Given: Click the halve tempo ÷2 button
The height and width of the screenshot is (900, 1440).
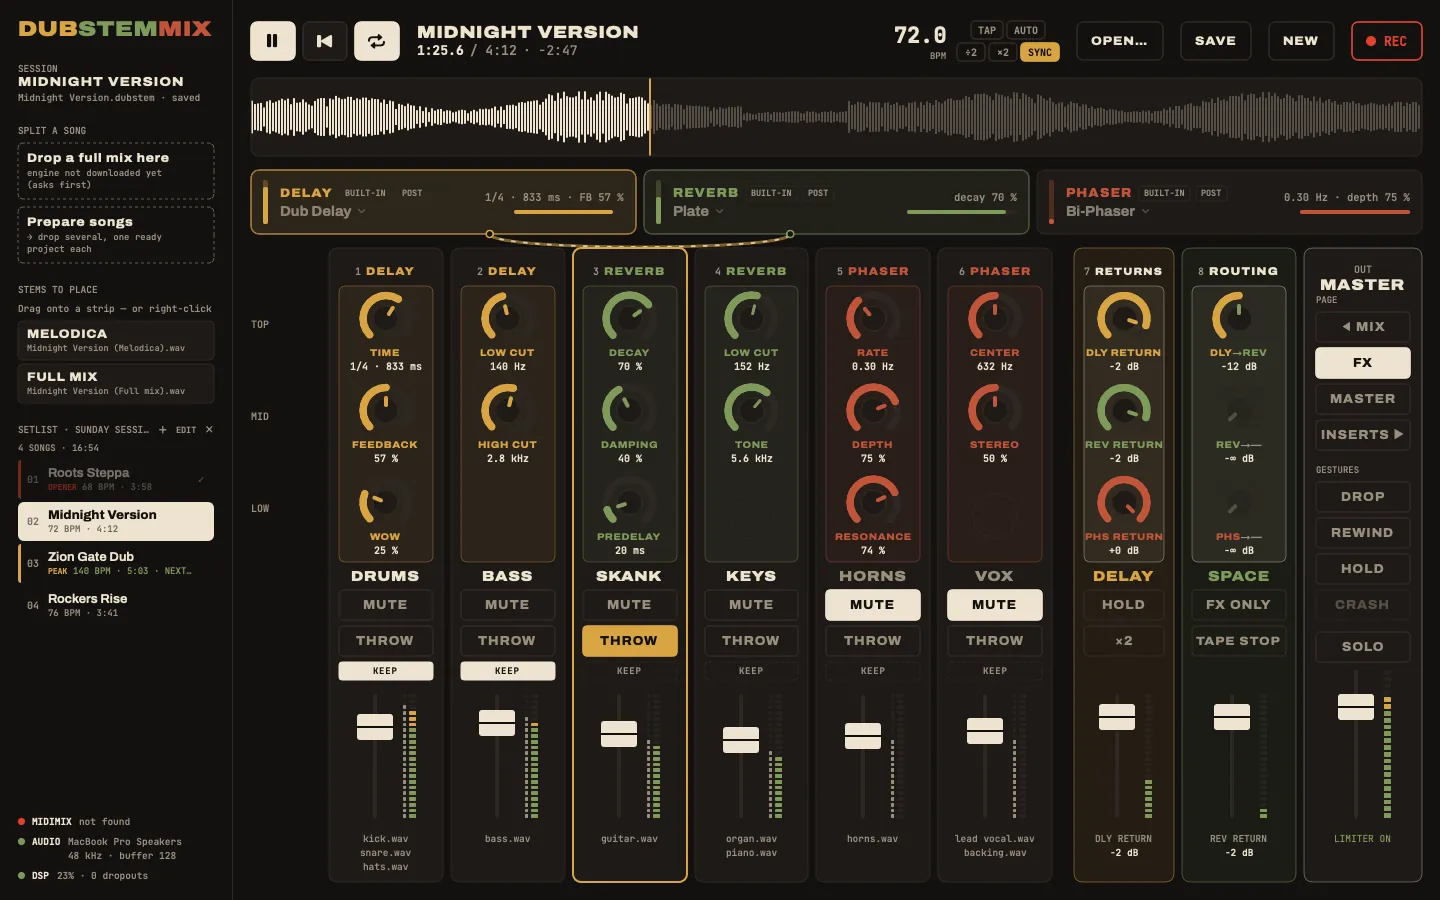Looking at the screenshot, I should 971,52.
